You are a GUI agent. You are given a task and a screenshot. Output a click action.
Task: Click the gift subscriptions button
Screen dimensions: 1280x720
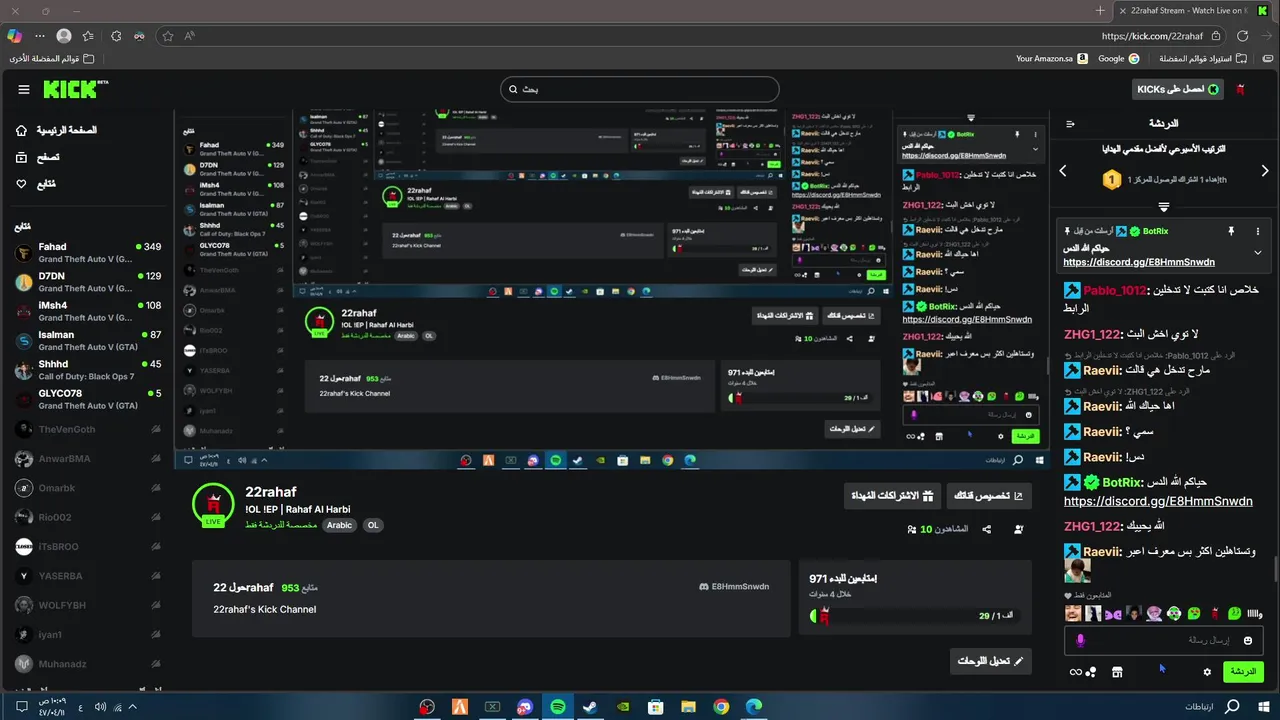click(892, 495)
